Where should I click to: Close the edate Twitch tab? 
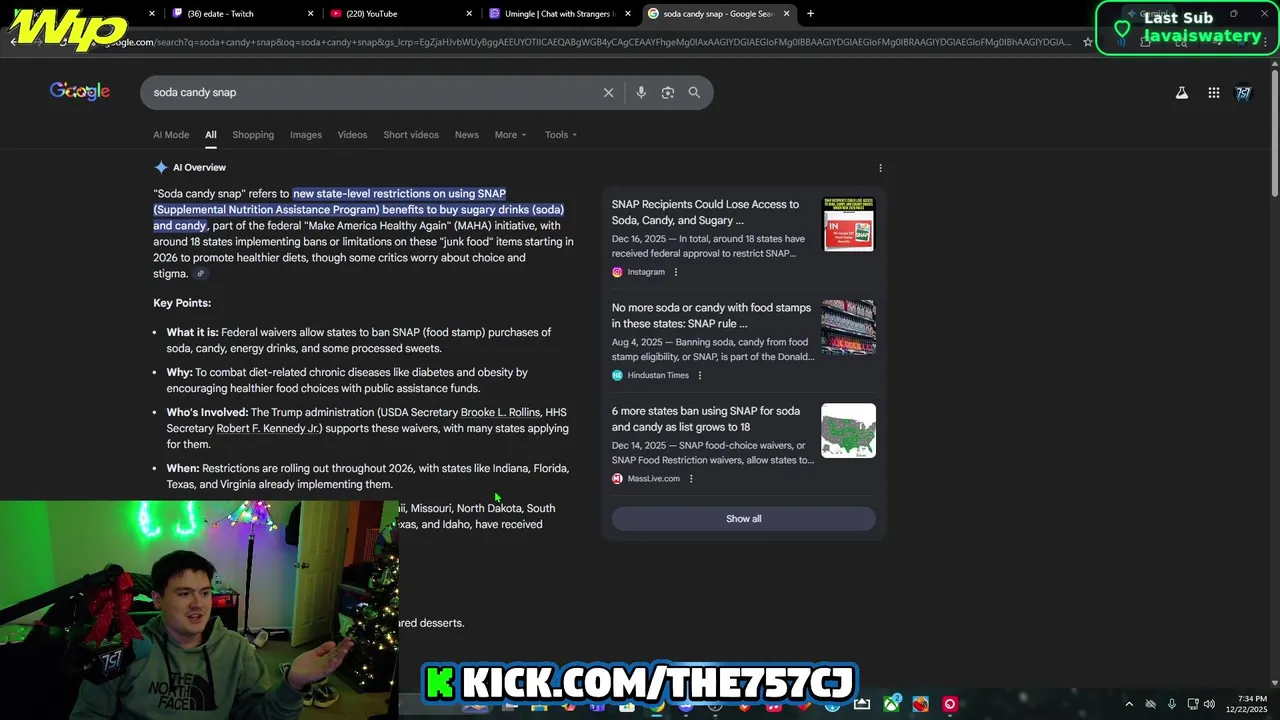[311, 13]
